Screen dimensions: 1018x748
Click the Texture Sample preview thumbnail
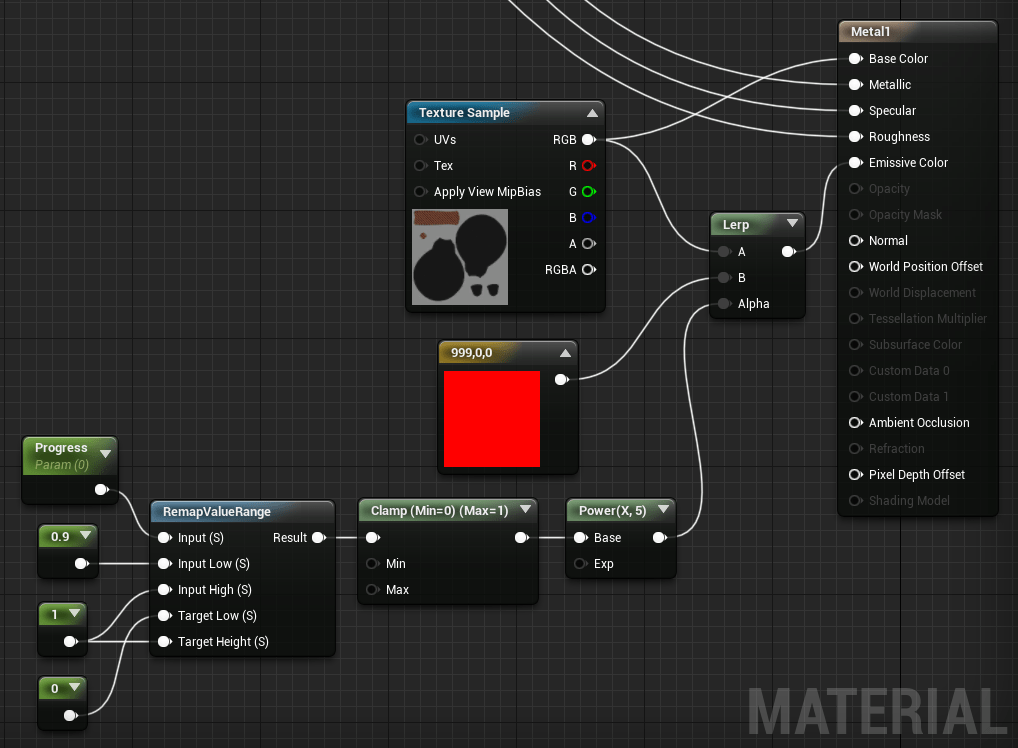tap(460, 257)
